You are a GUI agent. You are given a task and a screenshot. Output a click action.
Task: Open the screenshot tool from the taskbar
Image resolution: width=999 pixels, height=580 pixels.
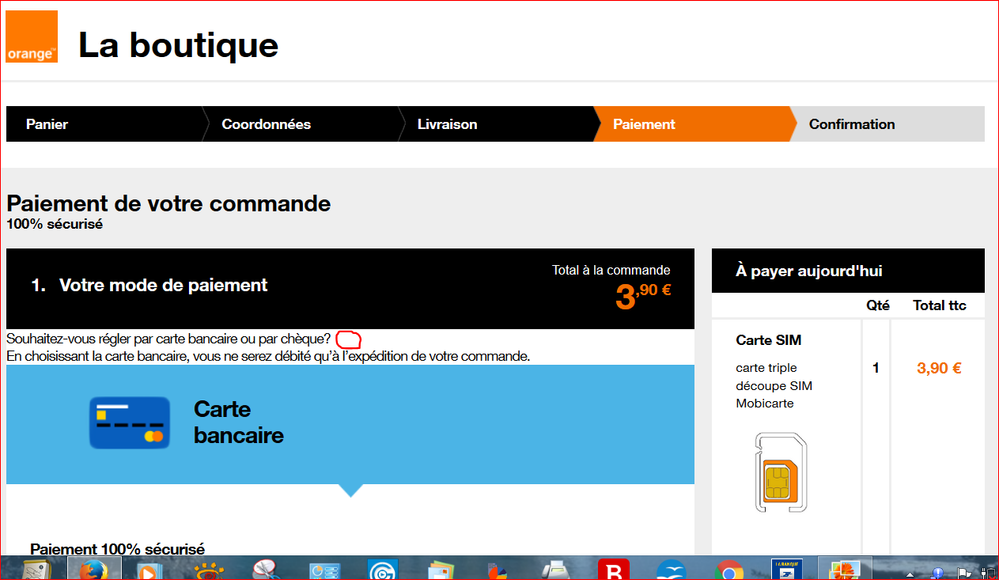[x=265, y=570]
